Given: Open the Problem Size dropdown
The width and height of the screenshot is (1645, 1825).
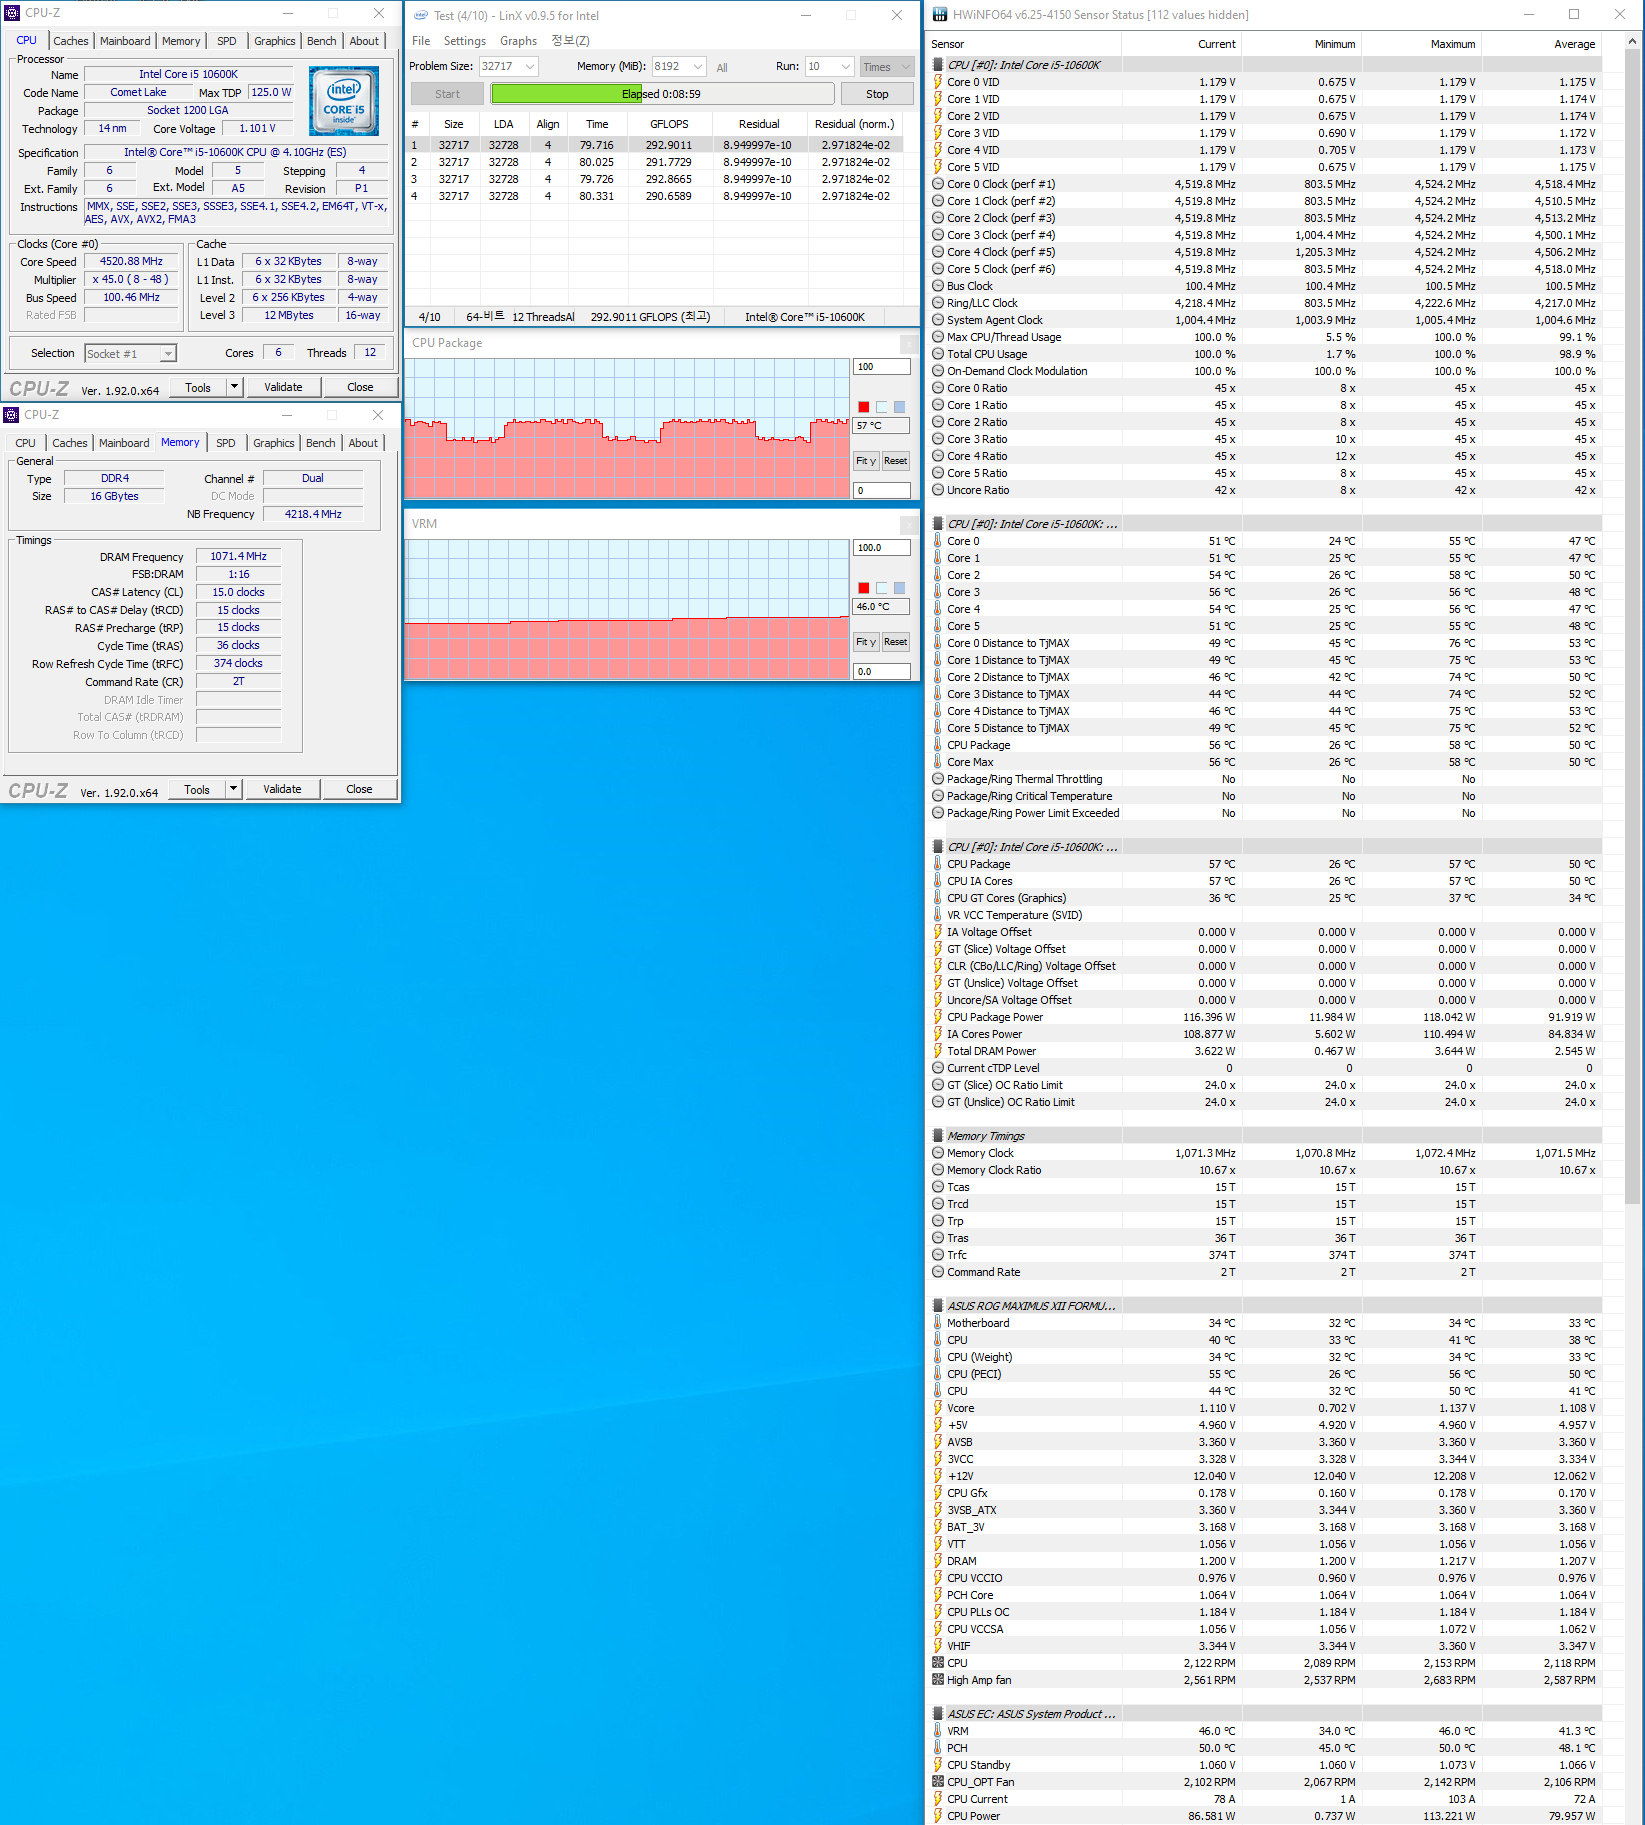Looking at the screenshot, I should [x=530, y=67].
